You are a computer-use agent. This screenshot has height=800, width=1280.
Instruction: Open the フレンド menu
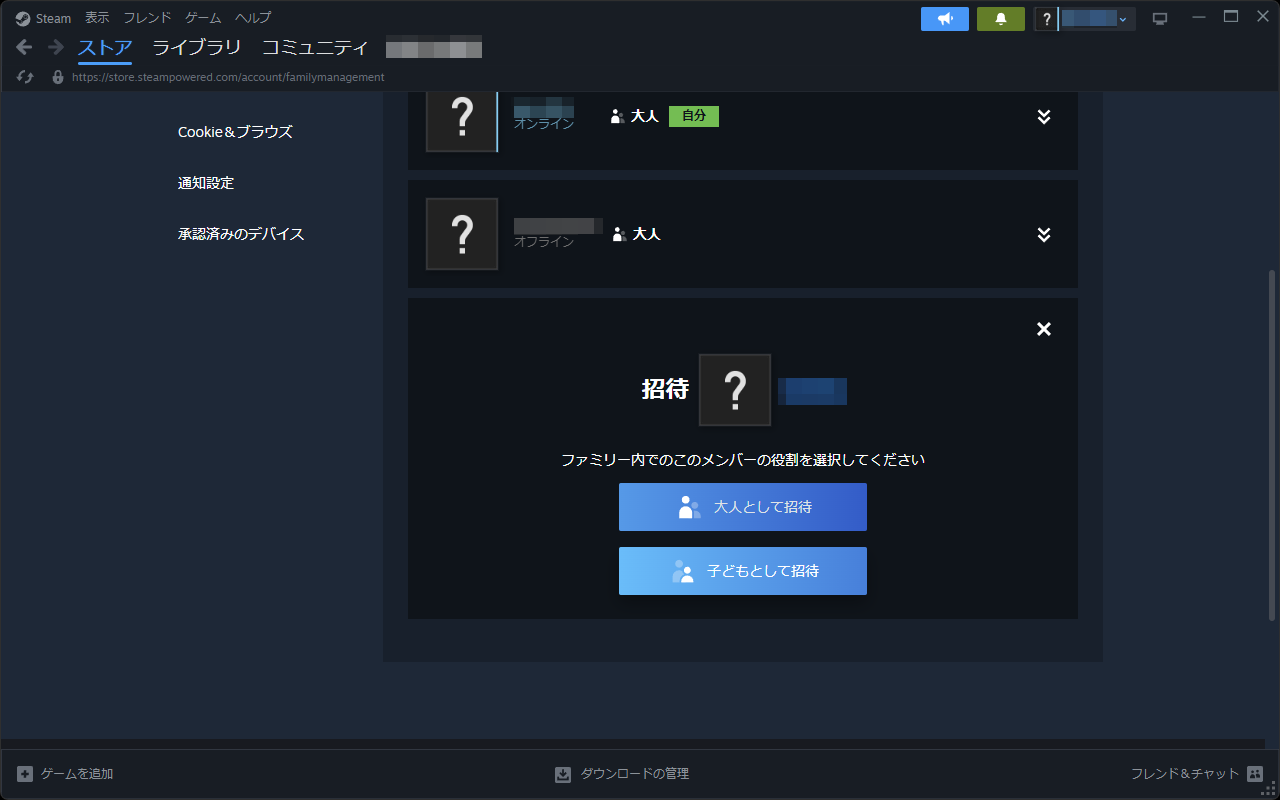[x=147, y=18]
